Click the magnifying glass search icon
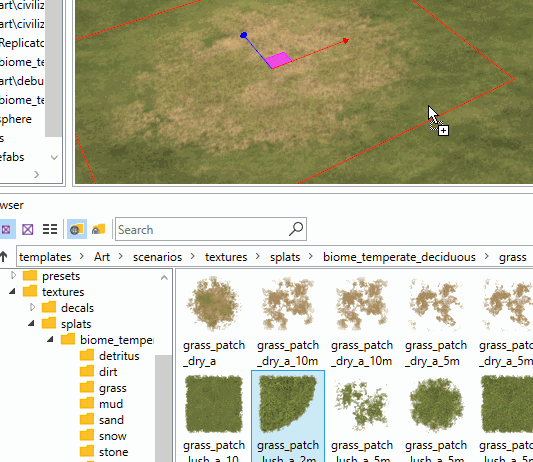The height and width of the screenshot is (462, 533). click(295, 229)
